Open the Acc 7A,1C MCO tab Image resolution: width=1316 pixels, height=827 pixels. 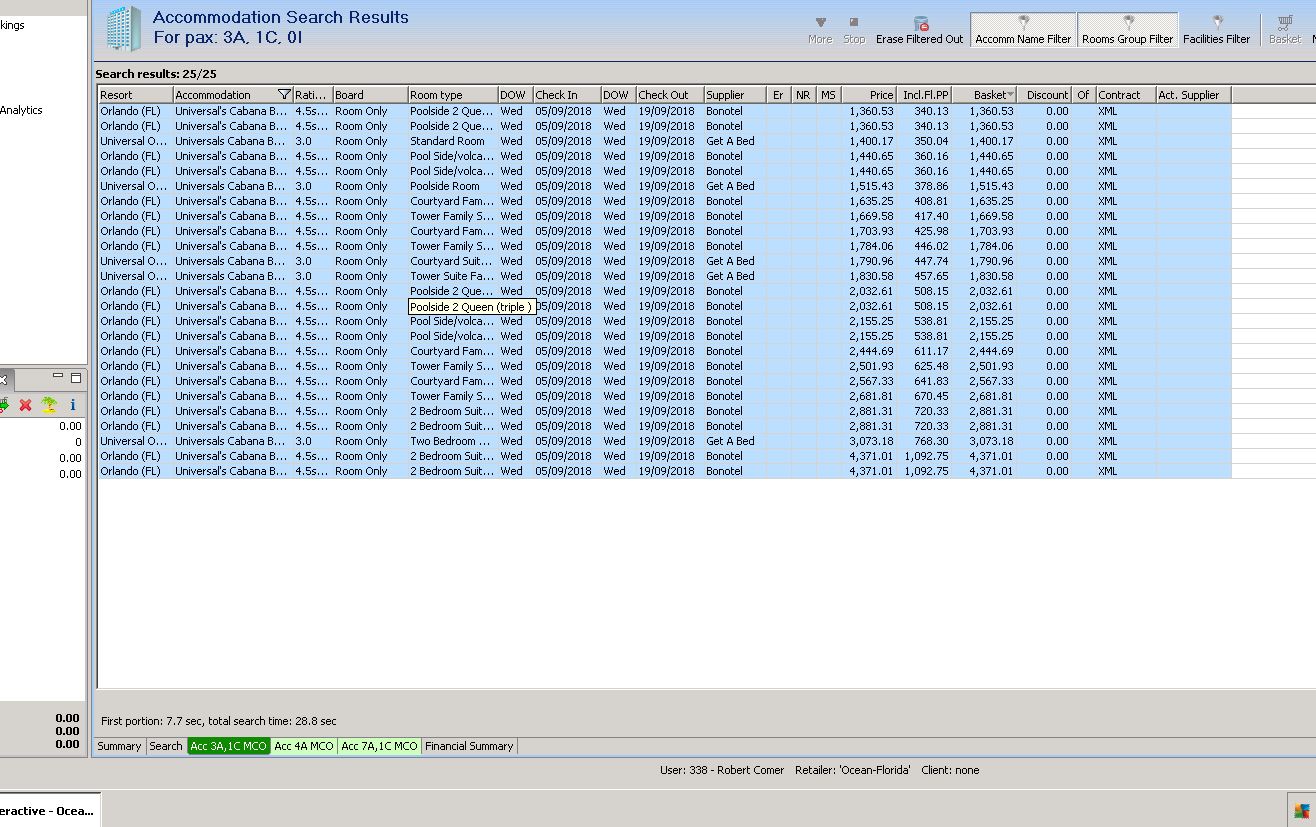[379, 746]
